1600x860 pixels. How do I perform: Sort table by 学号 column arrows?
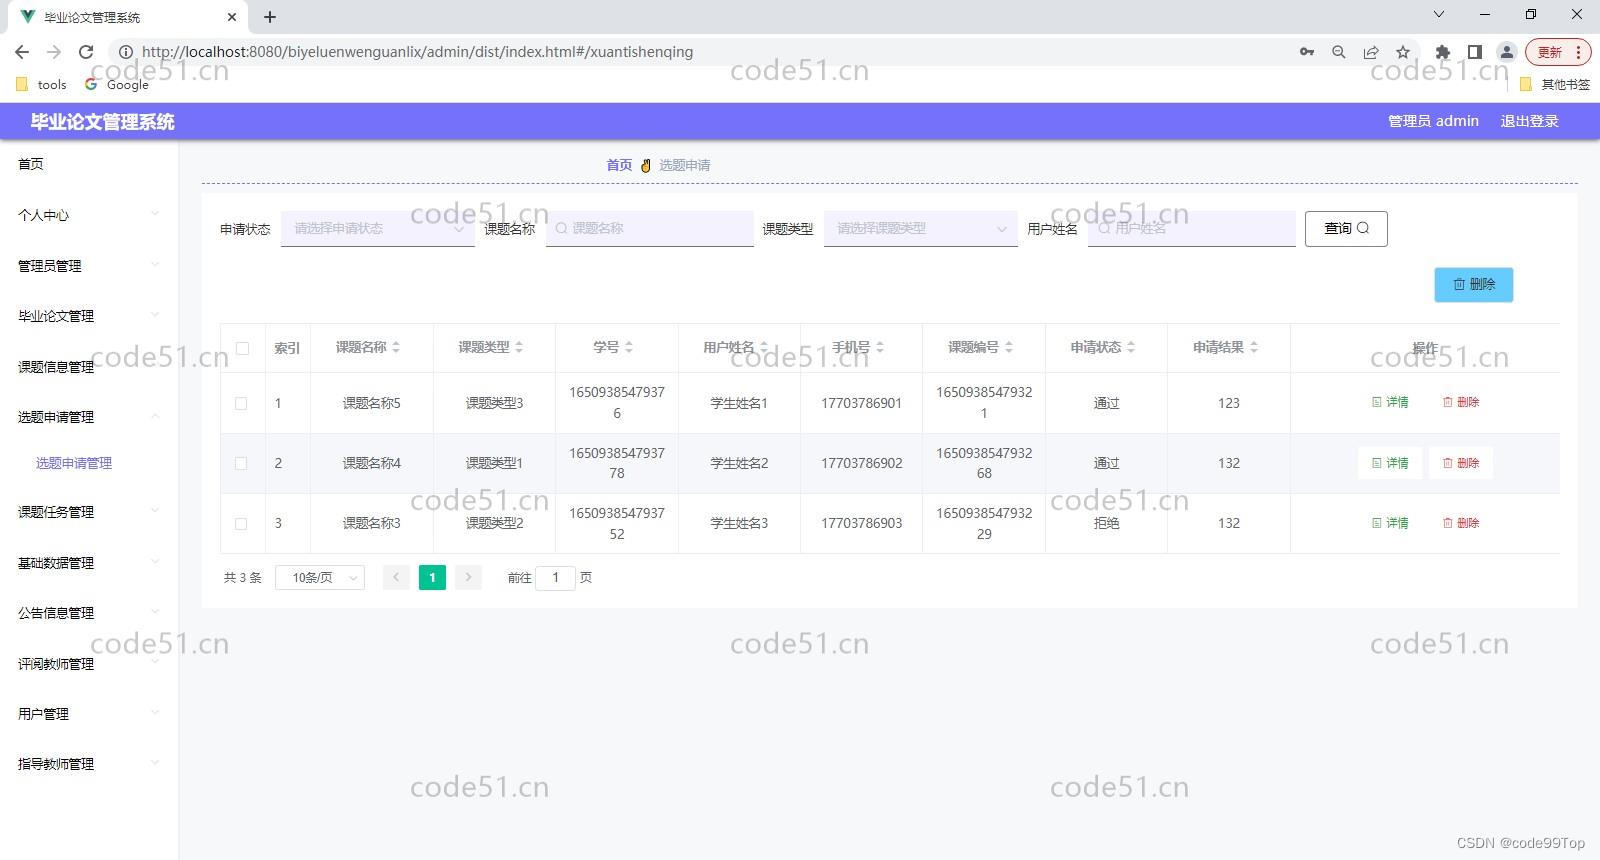pos(629,348)
